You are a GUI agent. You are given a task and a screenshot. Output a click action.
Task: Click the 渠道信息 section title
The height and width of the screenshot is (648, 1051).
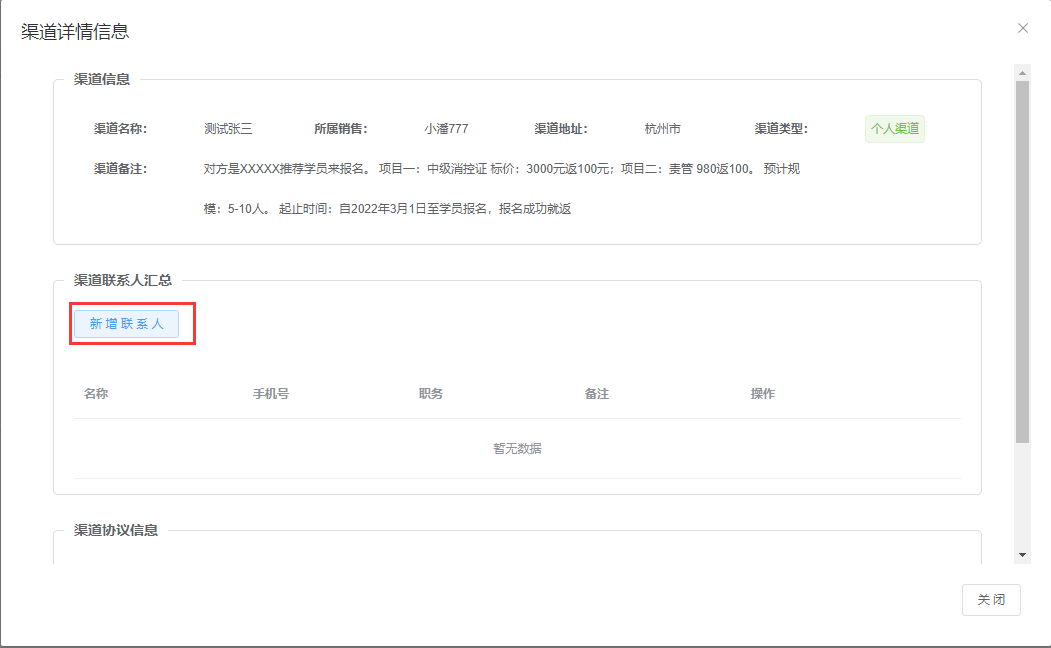[x=102, y=79]
